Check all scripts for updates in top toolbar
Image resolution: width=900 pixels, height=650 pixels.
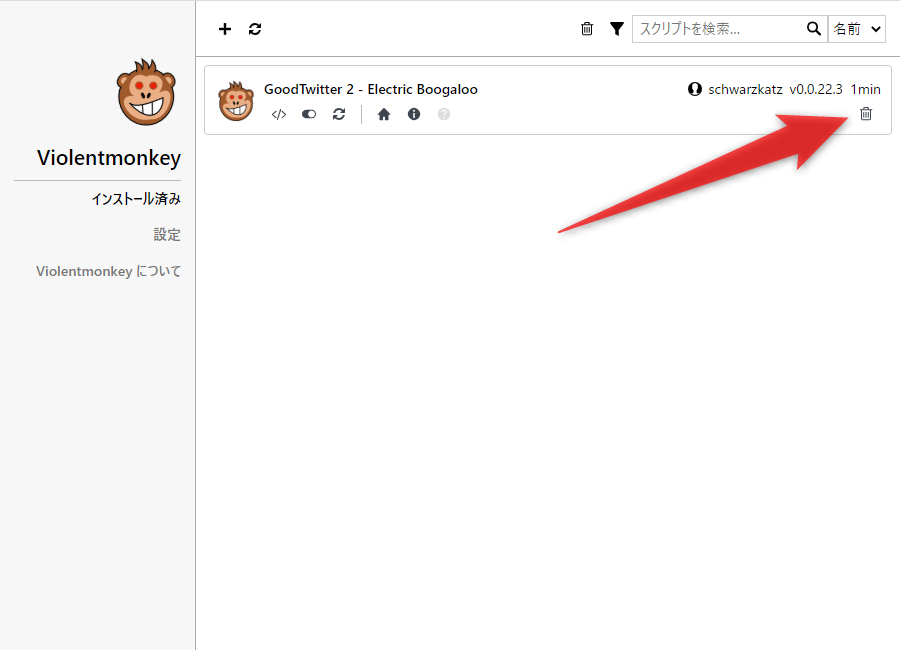tap(255, 29)
